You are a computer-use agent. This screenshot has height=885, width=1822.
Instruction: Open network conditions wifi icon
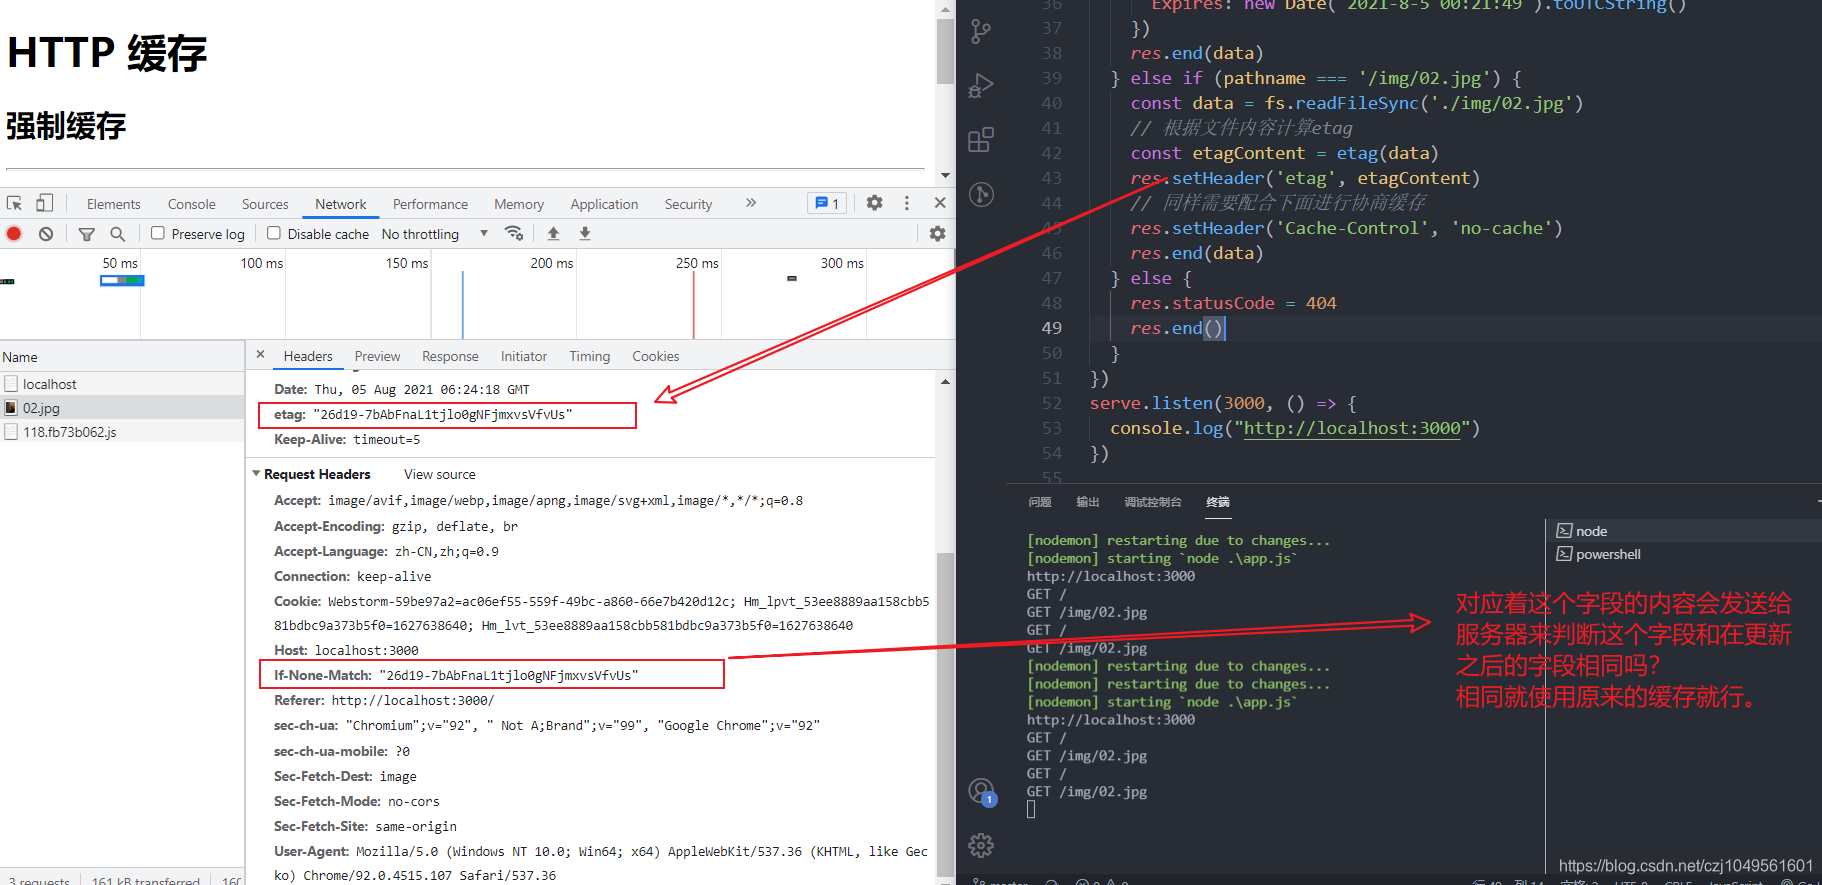pyautogui.click(x=514, y=233)
